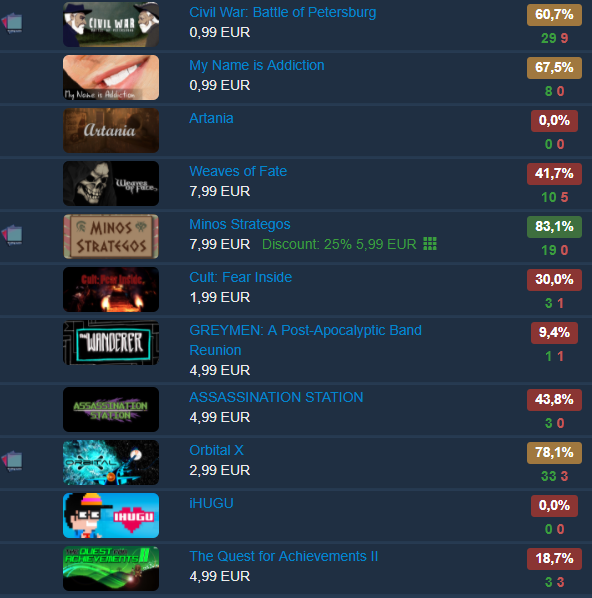Viewport: 592px width, 598px height.
Task: Open My Name is Addiction thumbnail
Action: pos(111,77)
